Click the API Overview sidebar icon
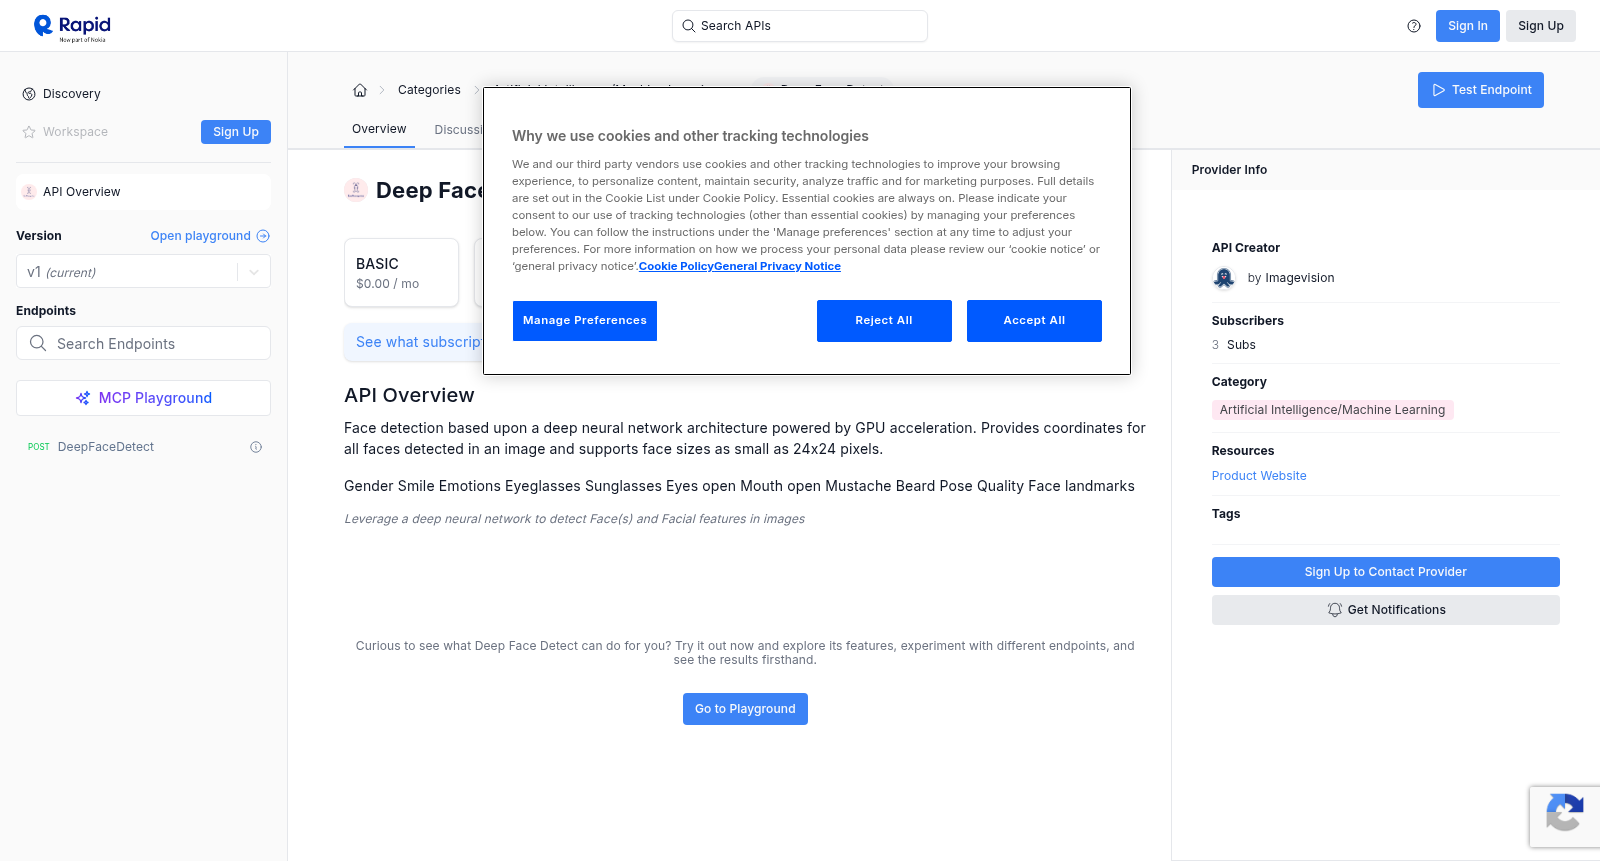 pos(29,192)
